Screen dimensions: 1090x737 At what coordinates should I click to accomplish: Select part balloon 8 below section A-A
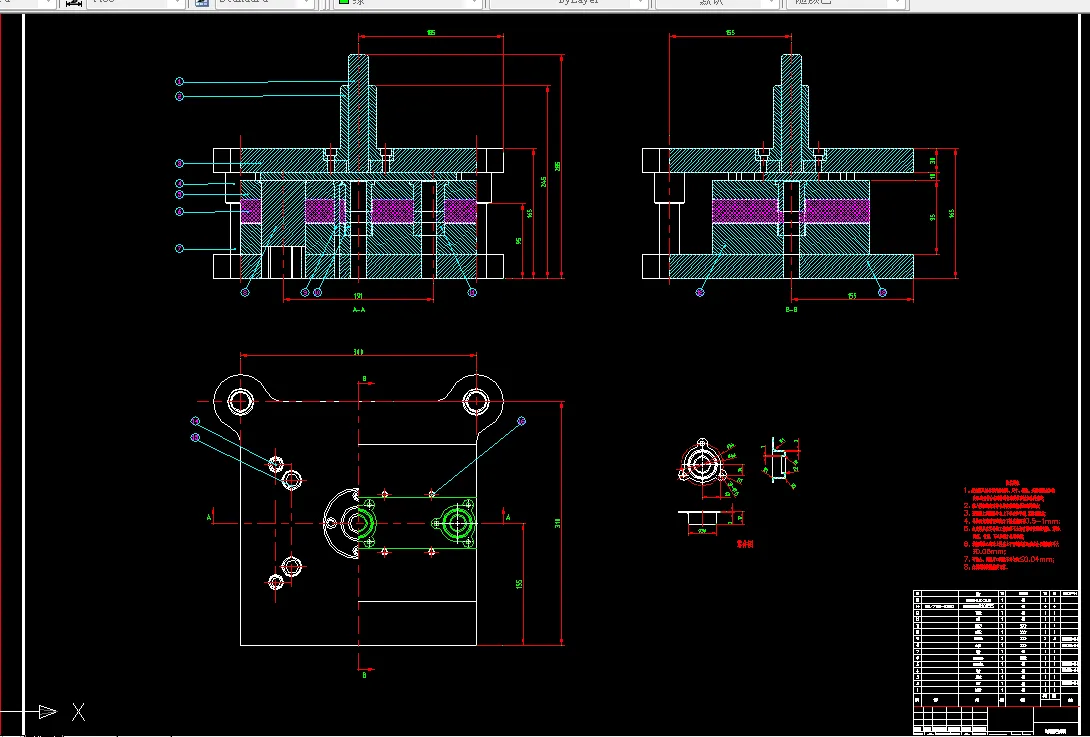coord(245,292)
